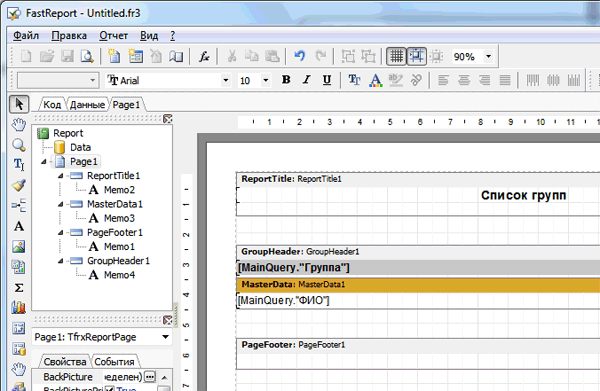Justify text block
The width and height of the screenshot is (600, 391).
(505, 80)
